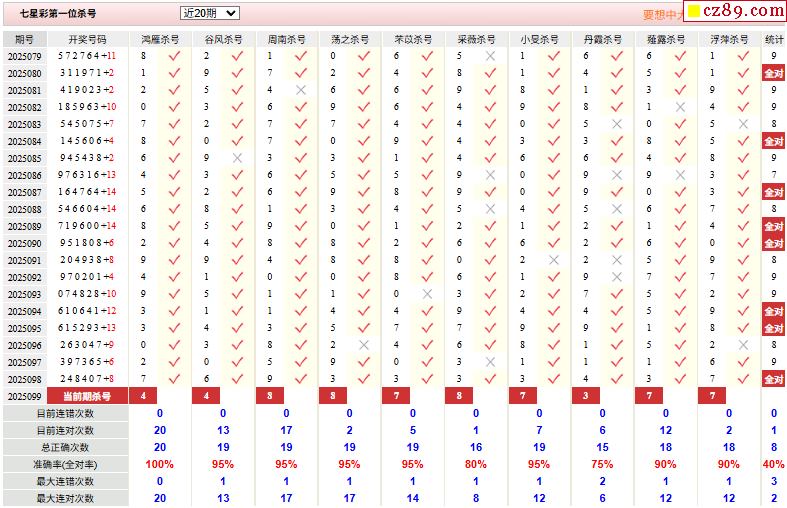Click the X mark in 2025091 小旻 column
The width and height of the screenshot is (787, 508).
point(554,260)
